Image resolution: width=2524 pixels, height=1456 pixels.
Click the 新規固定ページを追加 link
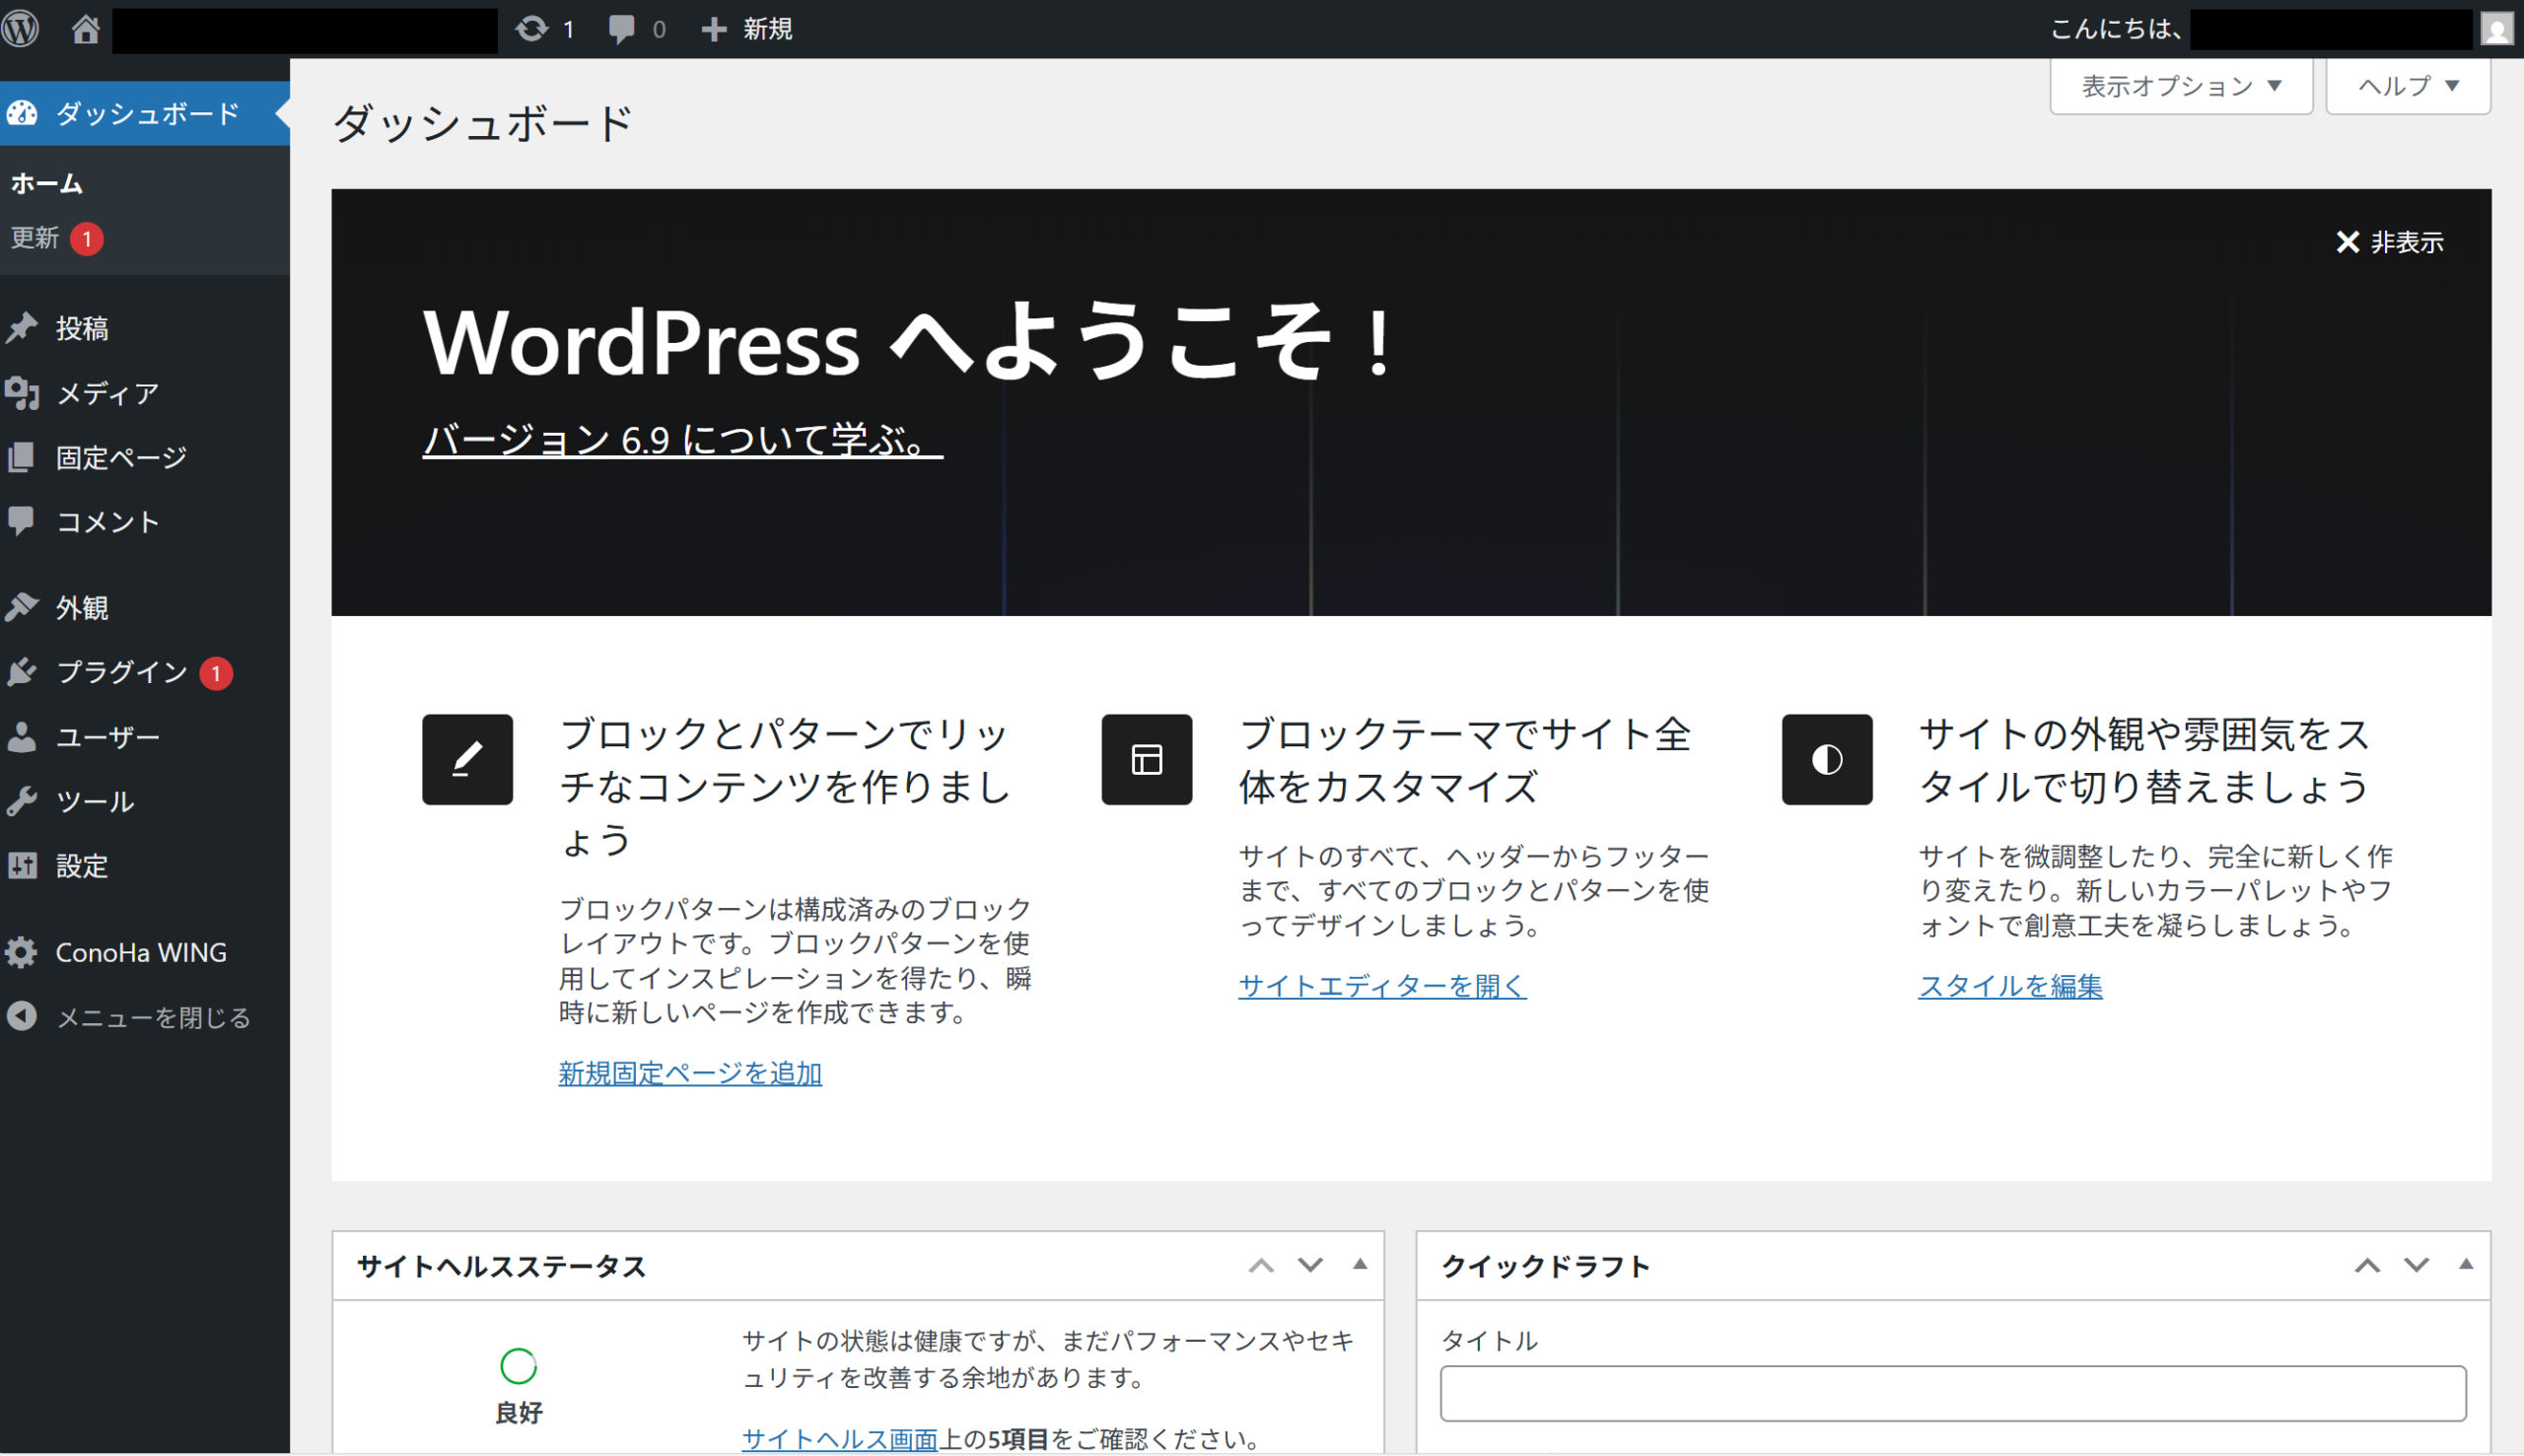click(689, 1073)
